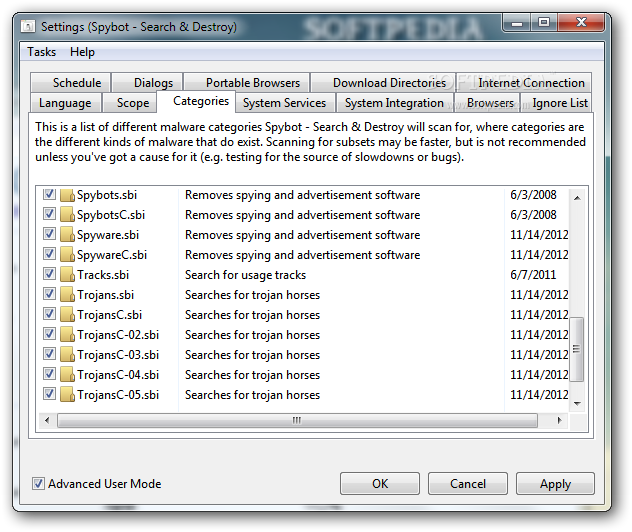Image resolution: width=632 pixels, height=532 pixels.
Task: Click the folder icon next to TrojansC.sbi
Action: pos(67,315)
